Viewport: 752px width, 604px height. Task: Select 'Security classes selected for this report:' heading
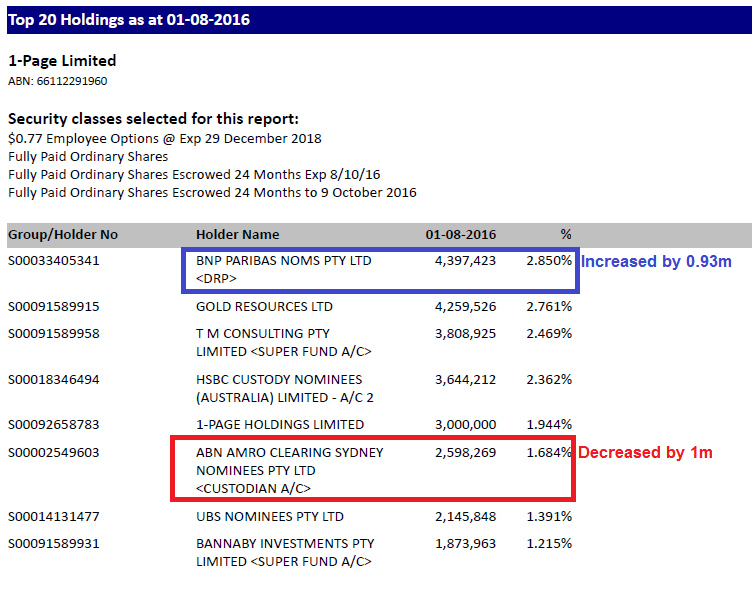click(x=153, y=118)
